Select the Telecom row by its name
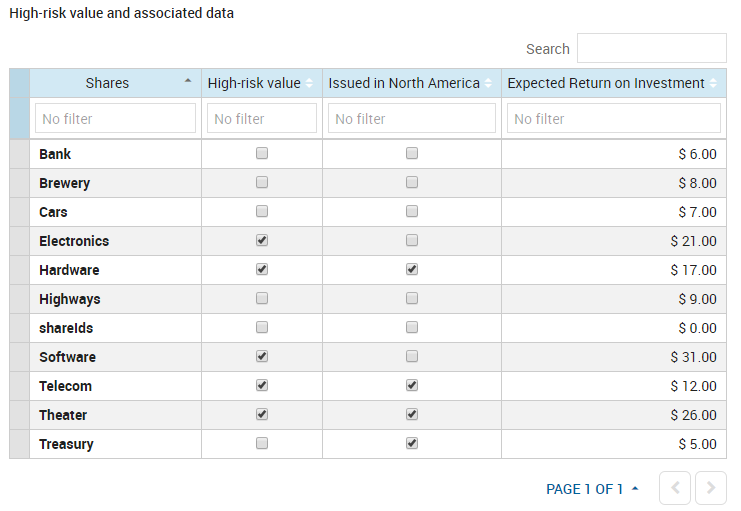 click(x=66, y=386)
